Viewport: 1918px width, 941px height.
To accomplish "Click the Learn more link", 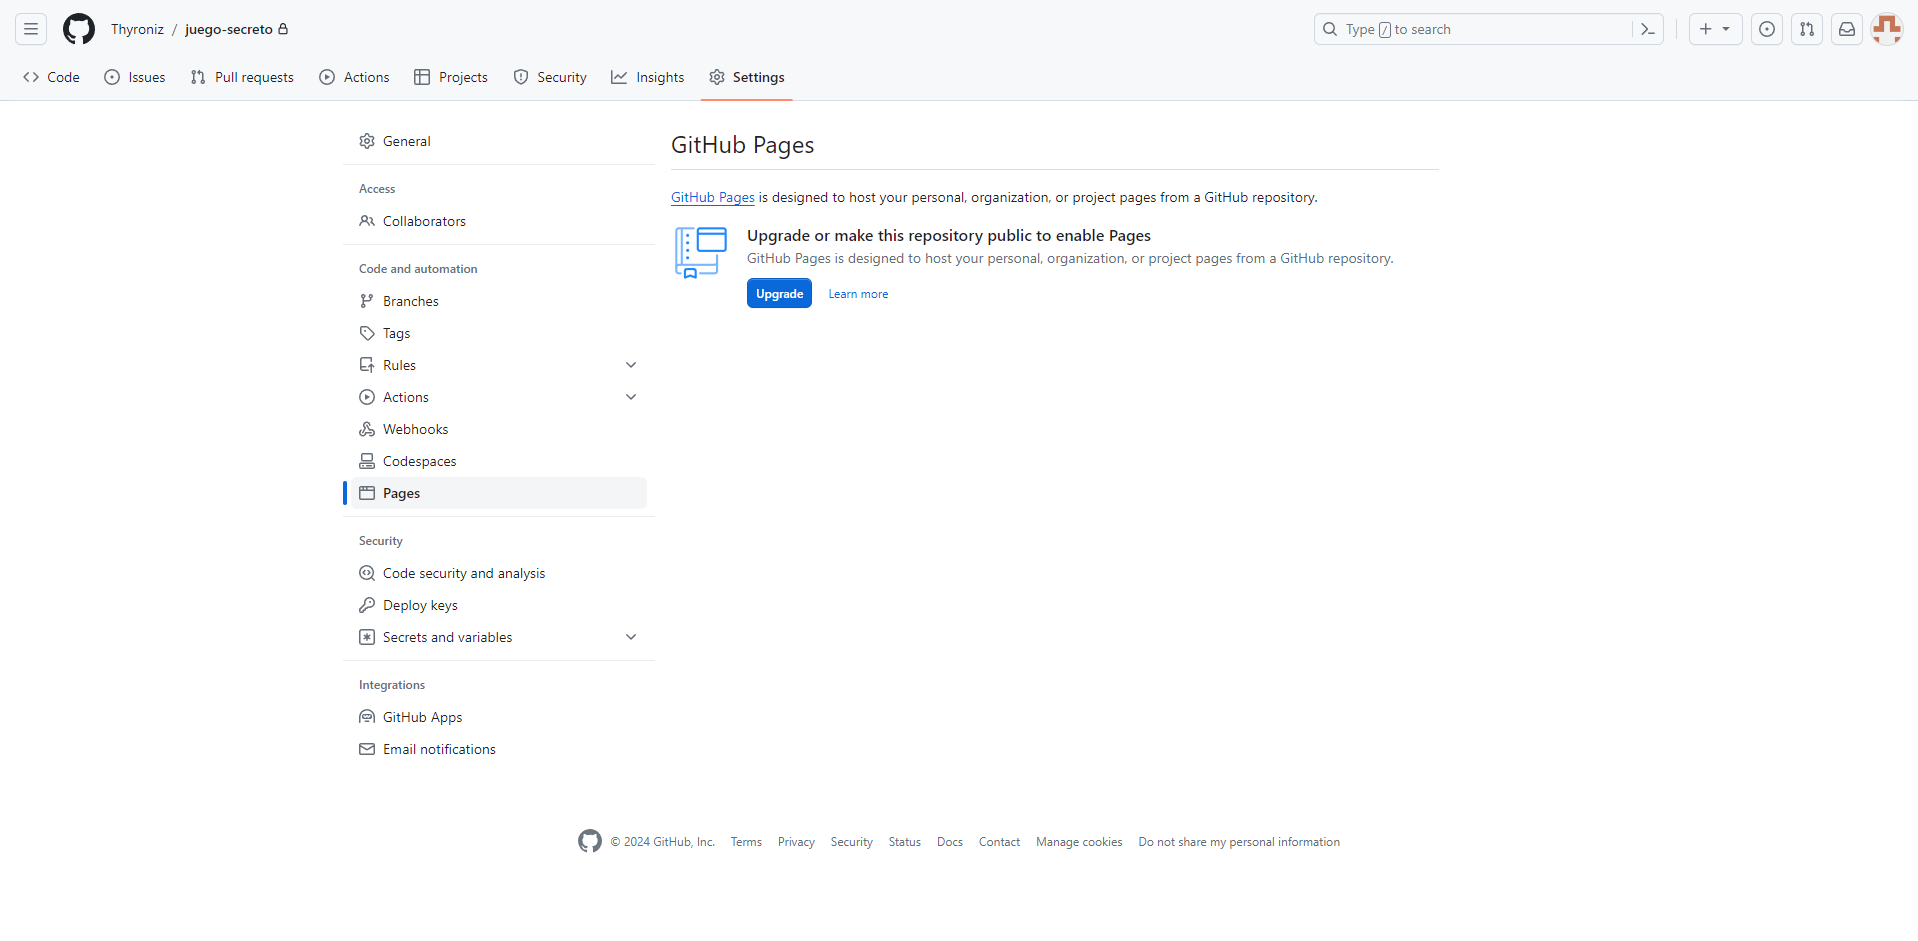I will [x=858, y=294].
